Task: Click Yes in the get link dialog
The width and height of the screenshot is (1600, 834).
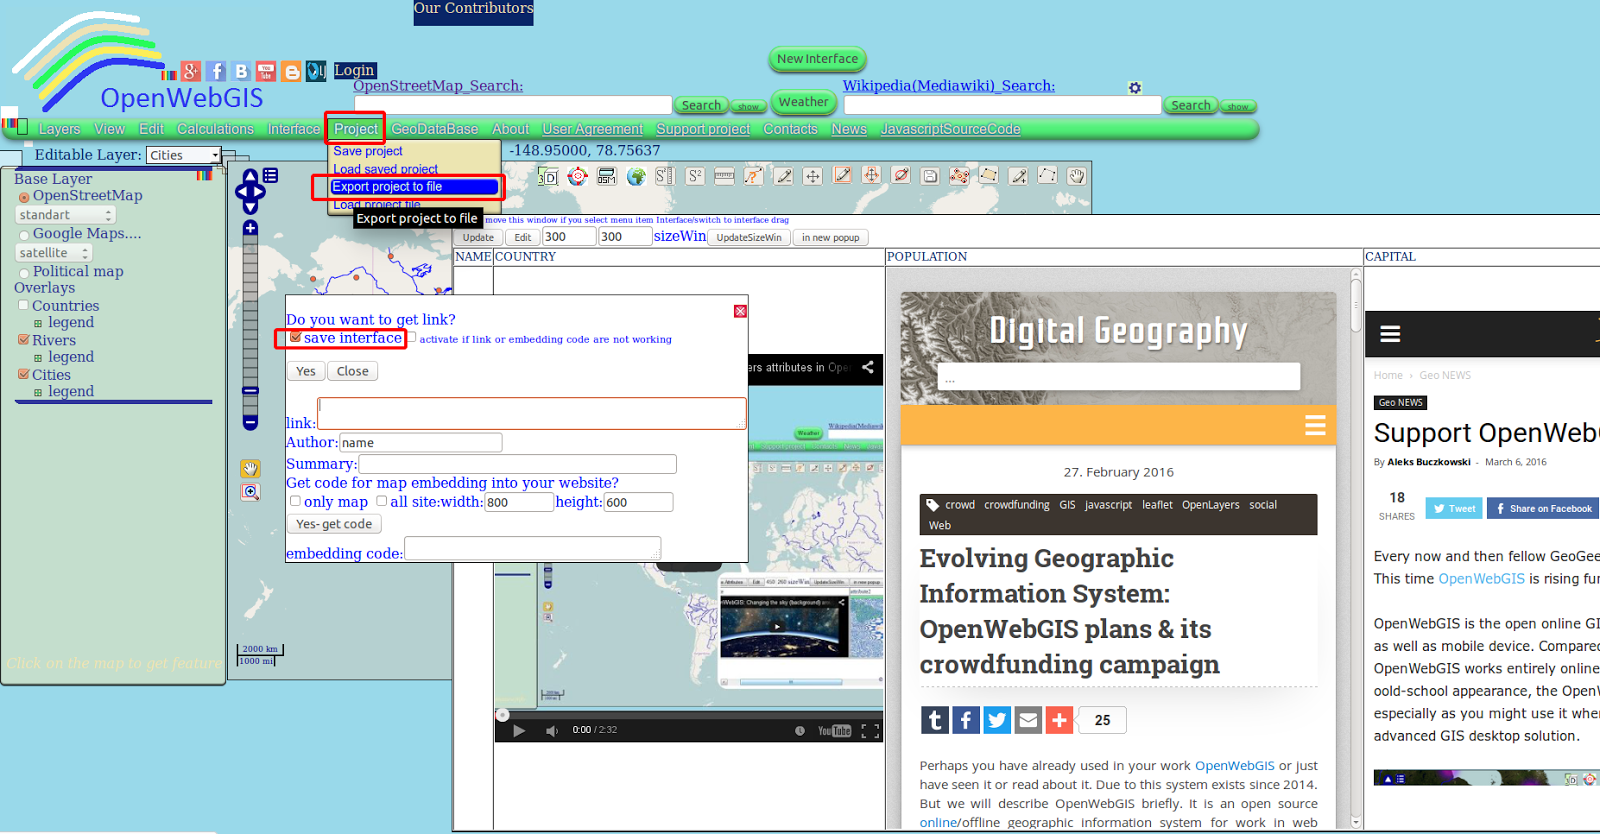Action: 306,371
